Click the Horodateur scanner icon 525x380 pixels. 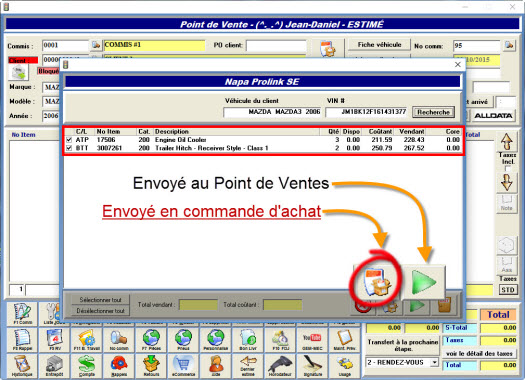point(280,366)
